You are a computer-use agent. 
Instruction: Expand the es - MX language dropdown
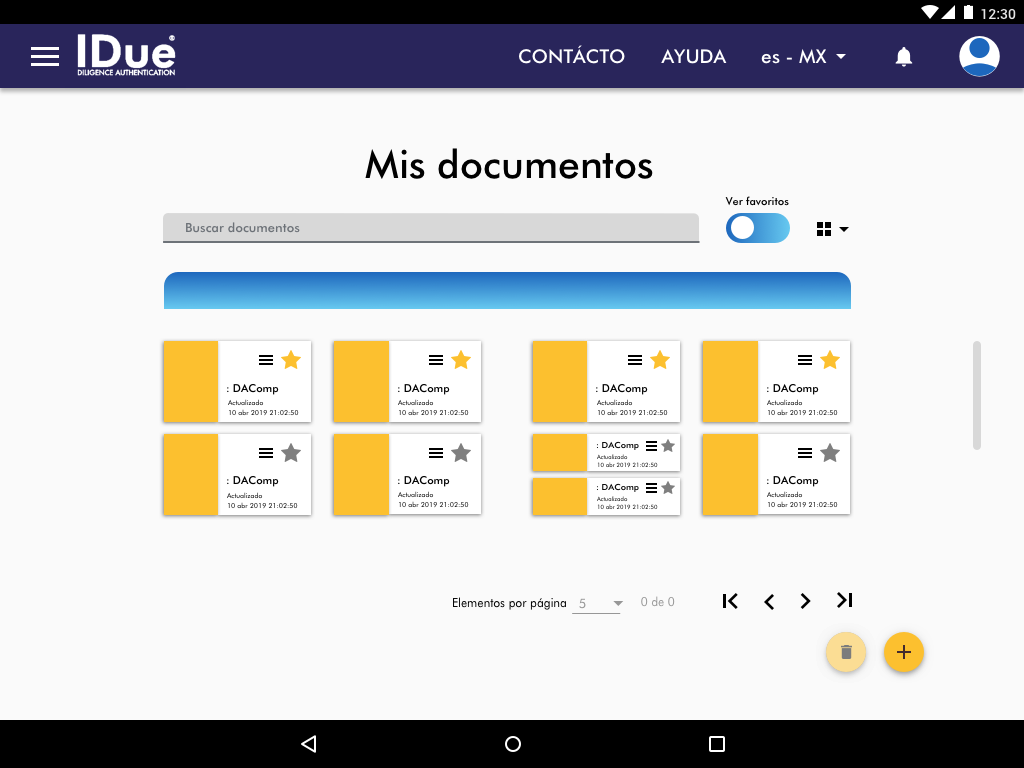(803, 57)
